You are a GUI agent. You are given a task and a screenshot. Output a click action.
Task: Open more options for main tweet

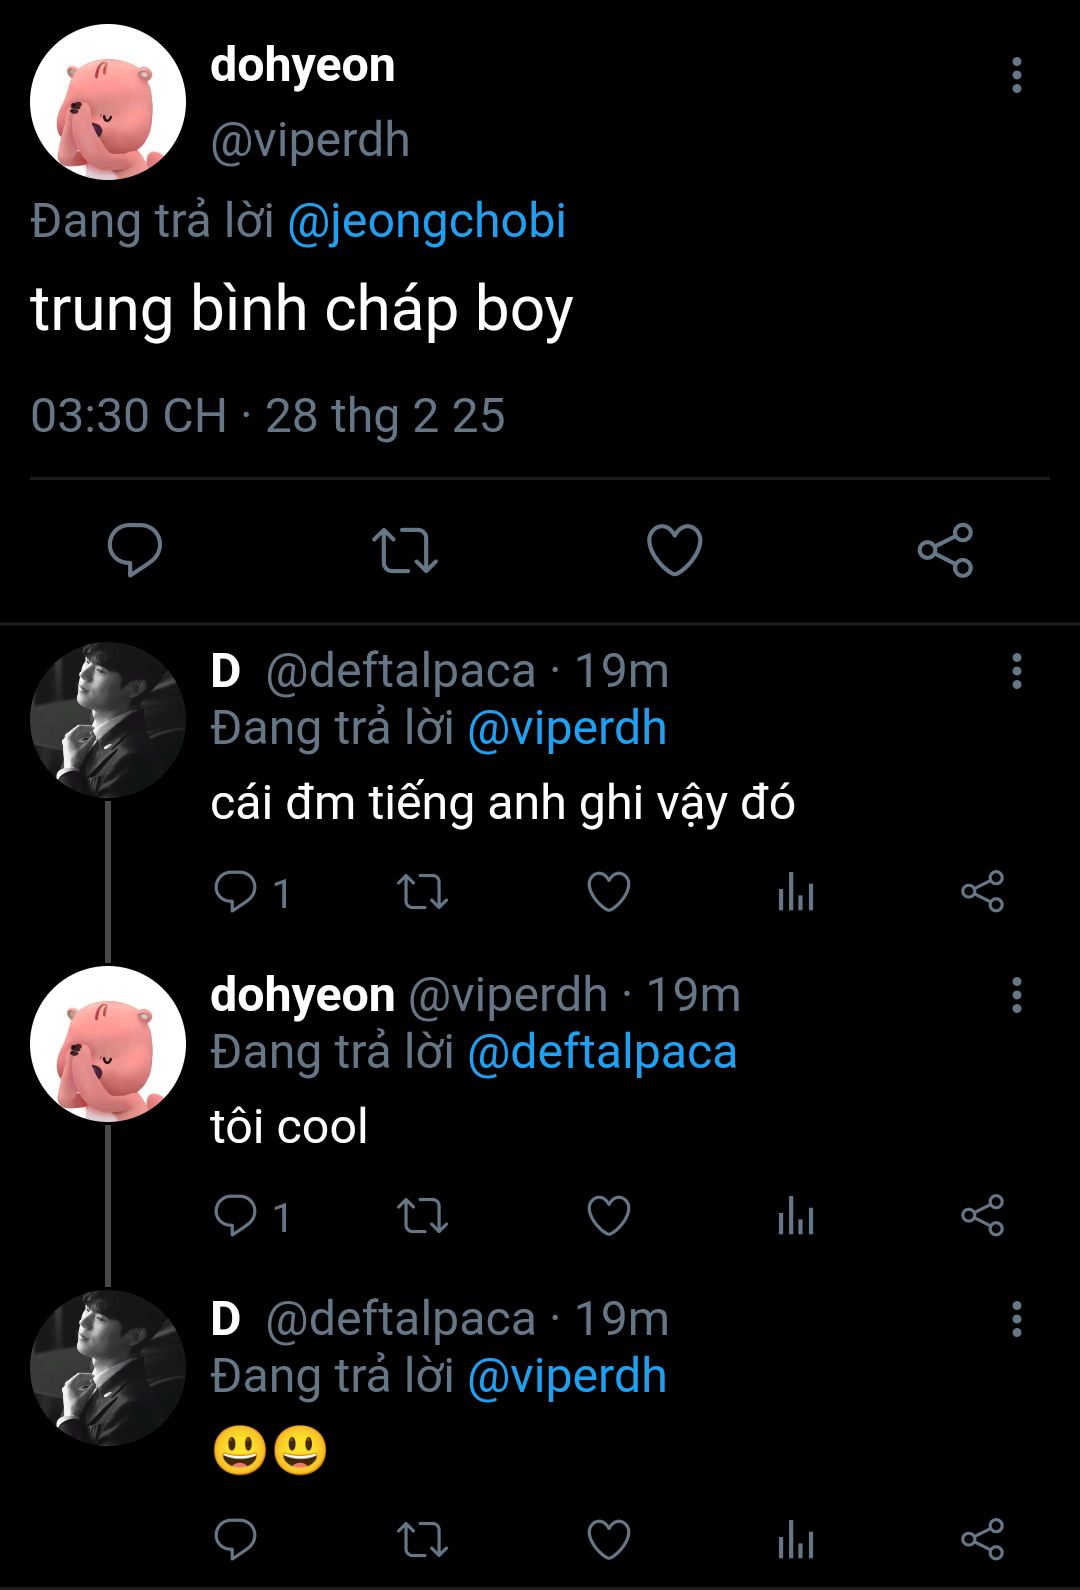point(1016,75)
